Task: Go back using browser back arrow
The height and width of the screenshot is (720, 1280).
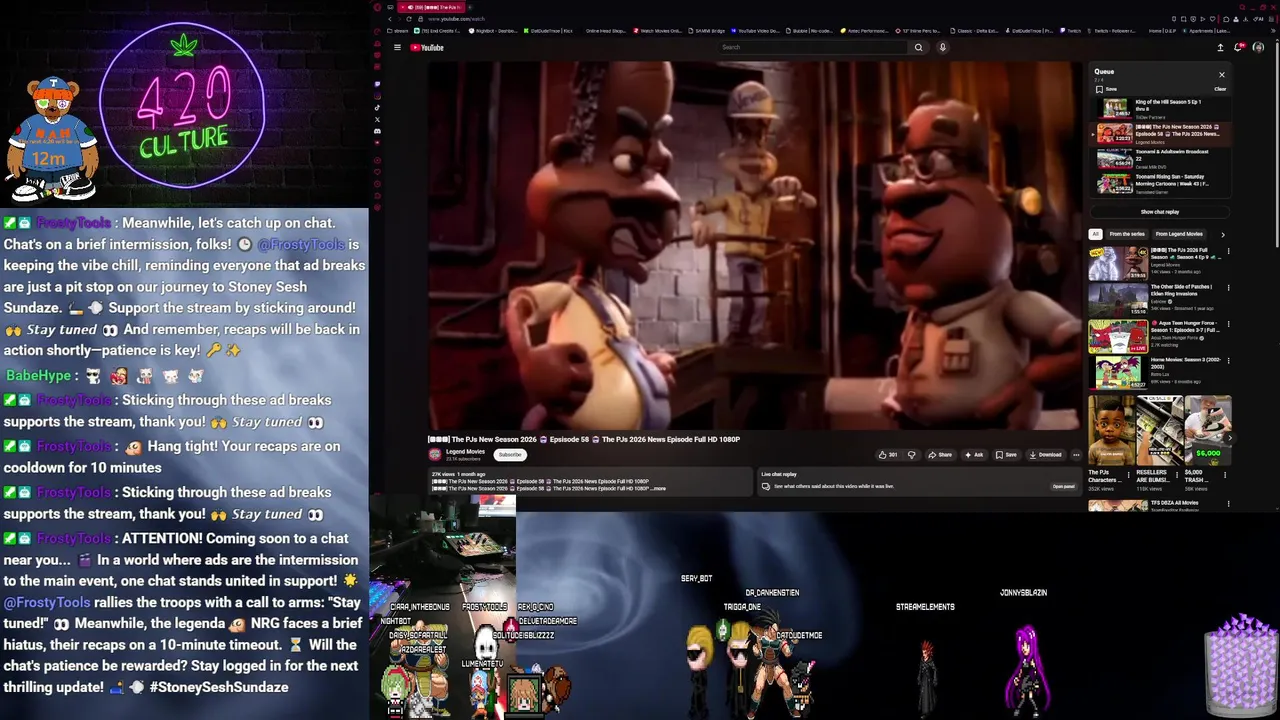Action: click(x=390, y=19)
